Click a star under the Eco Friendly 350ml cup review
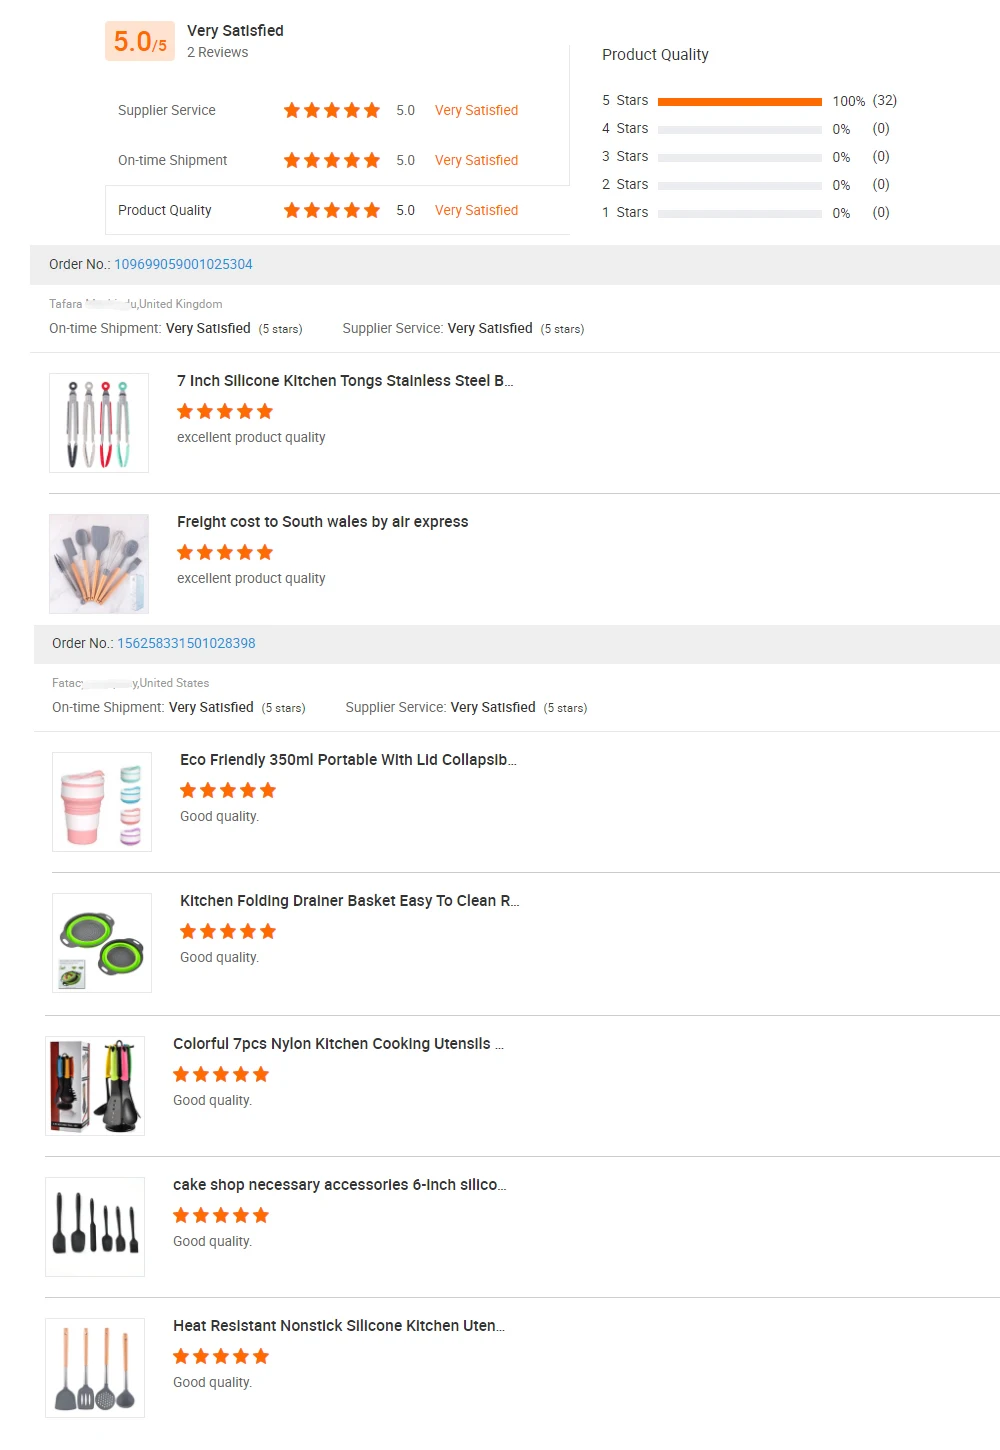 227,790
